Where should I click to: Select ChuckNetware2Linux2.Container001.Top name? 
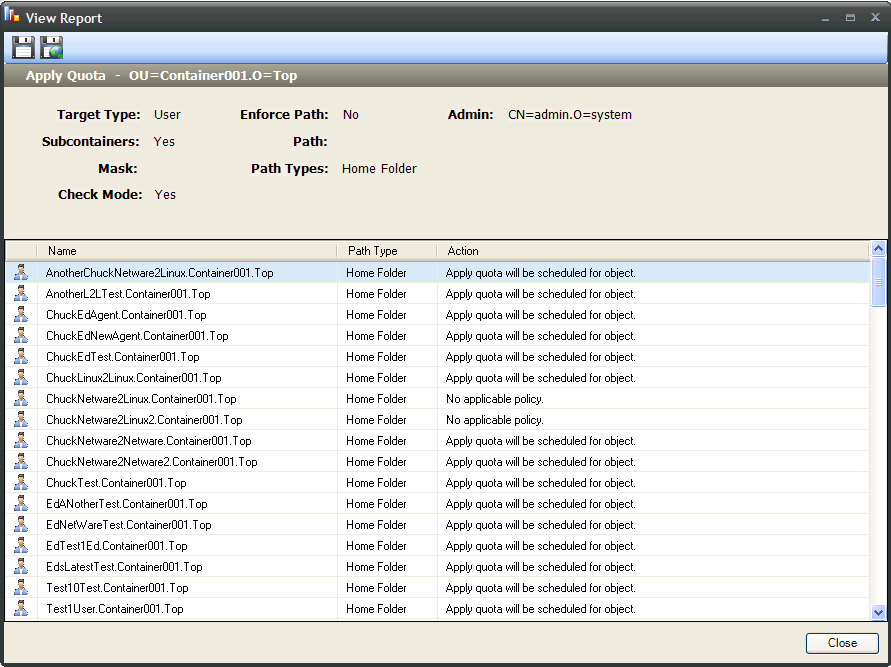pos(144,420)
